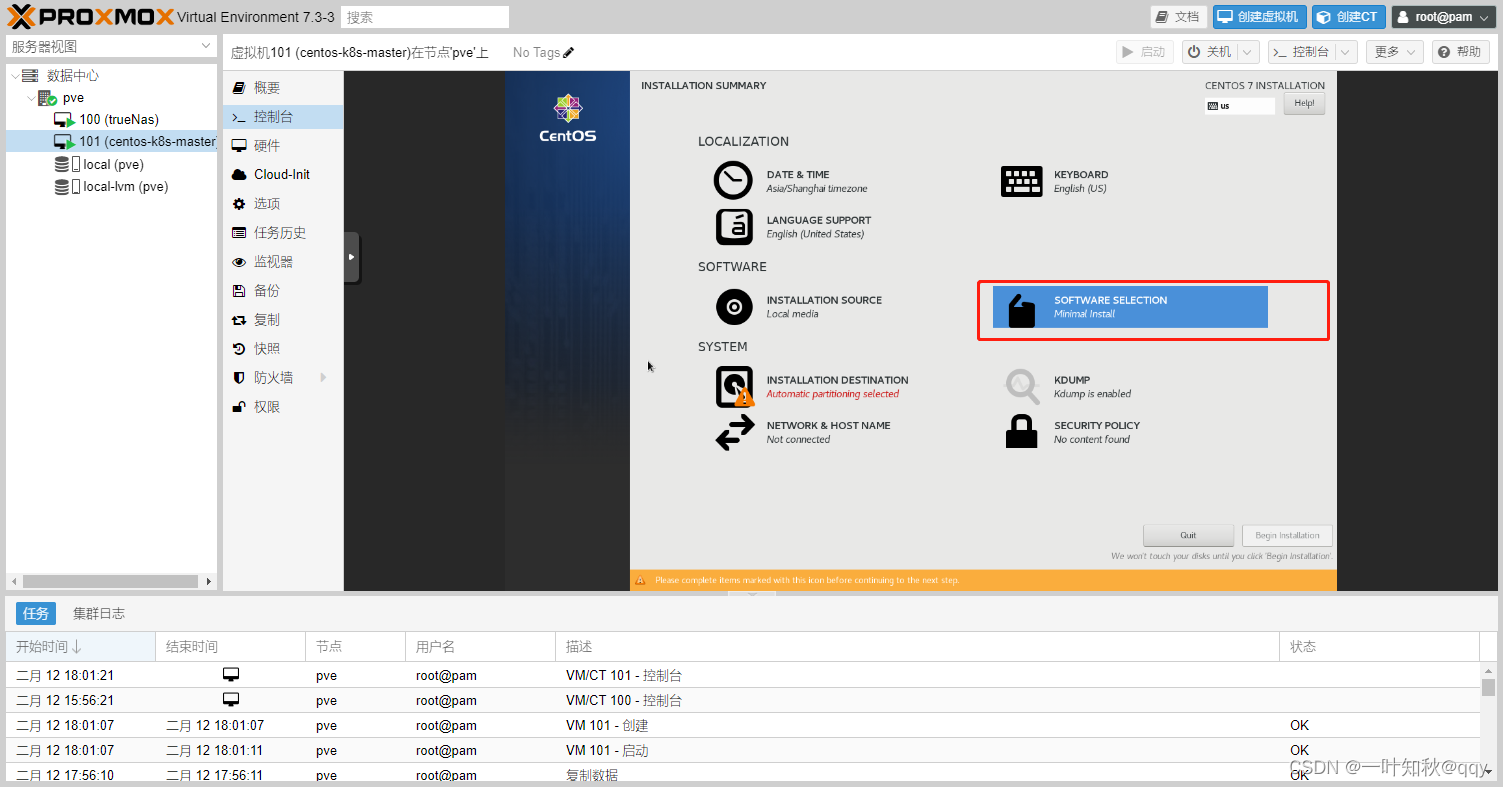Click the installer Quit button

[x=1188, y=535]
